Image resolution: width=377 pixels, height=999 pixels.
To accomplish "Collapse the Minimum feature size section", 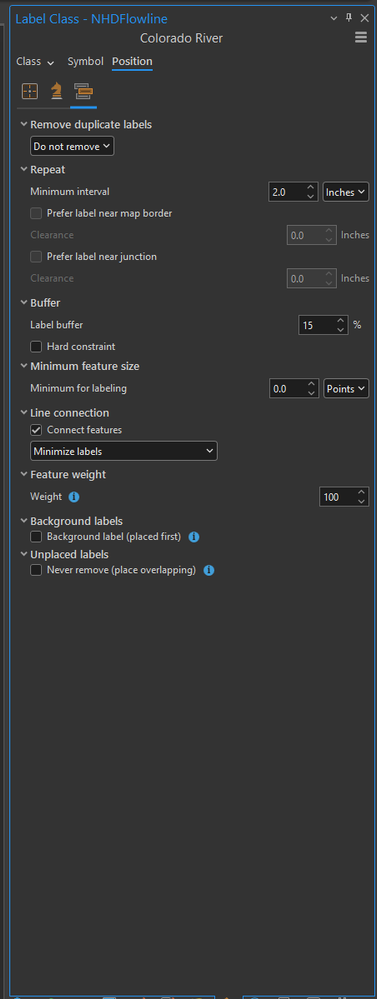I will 24,366.
